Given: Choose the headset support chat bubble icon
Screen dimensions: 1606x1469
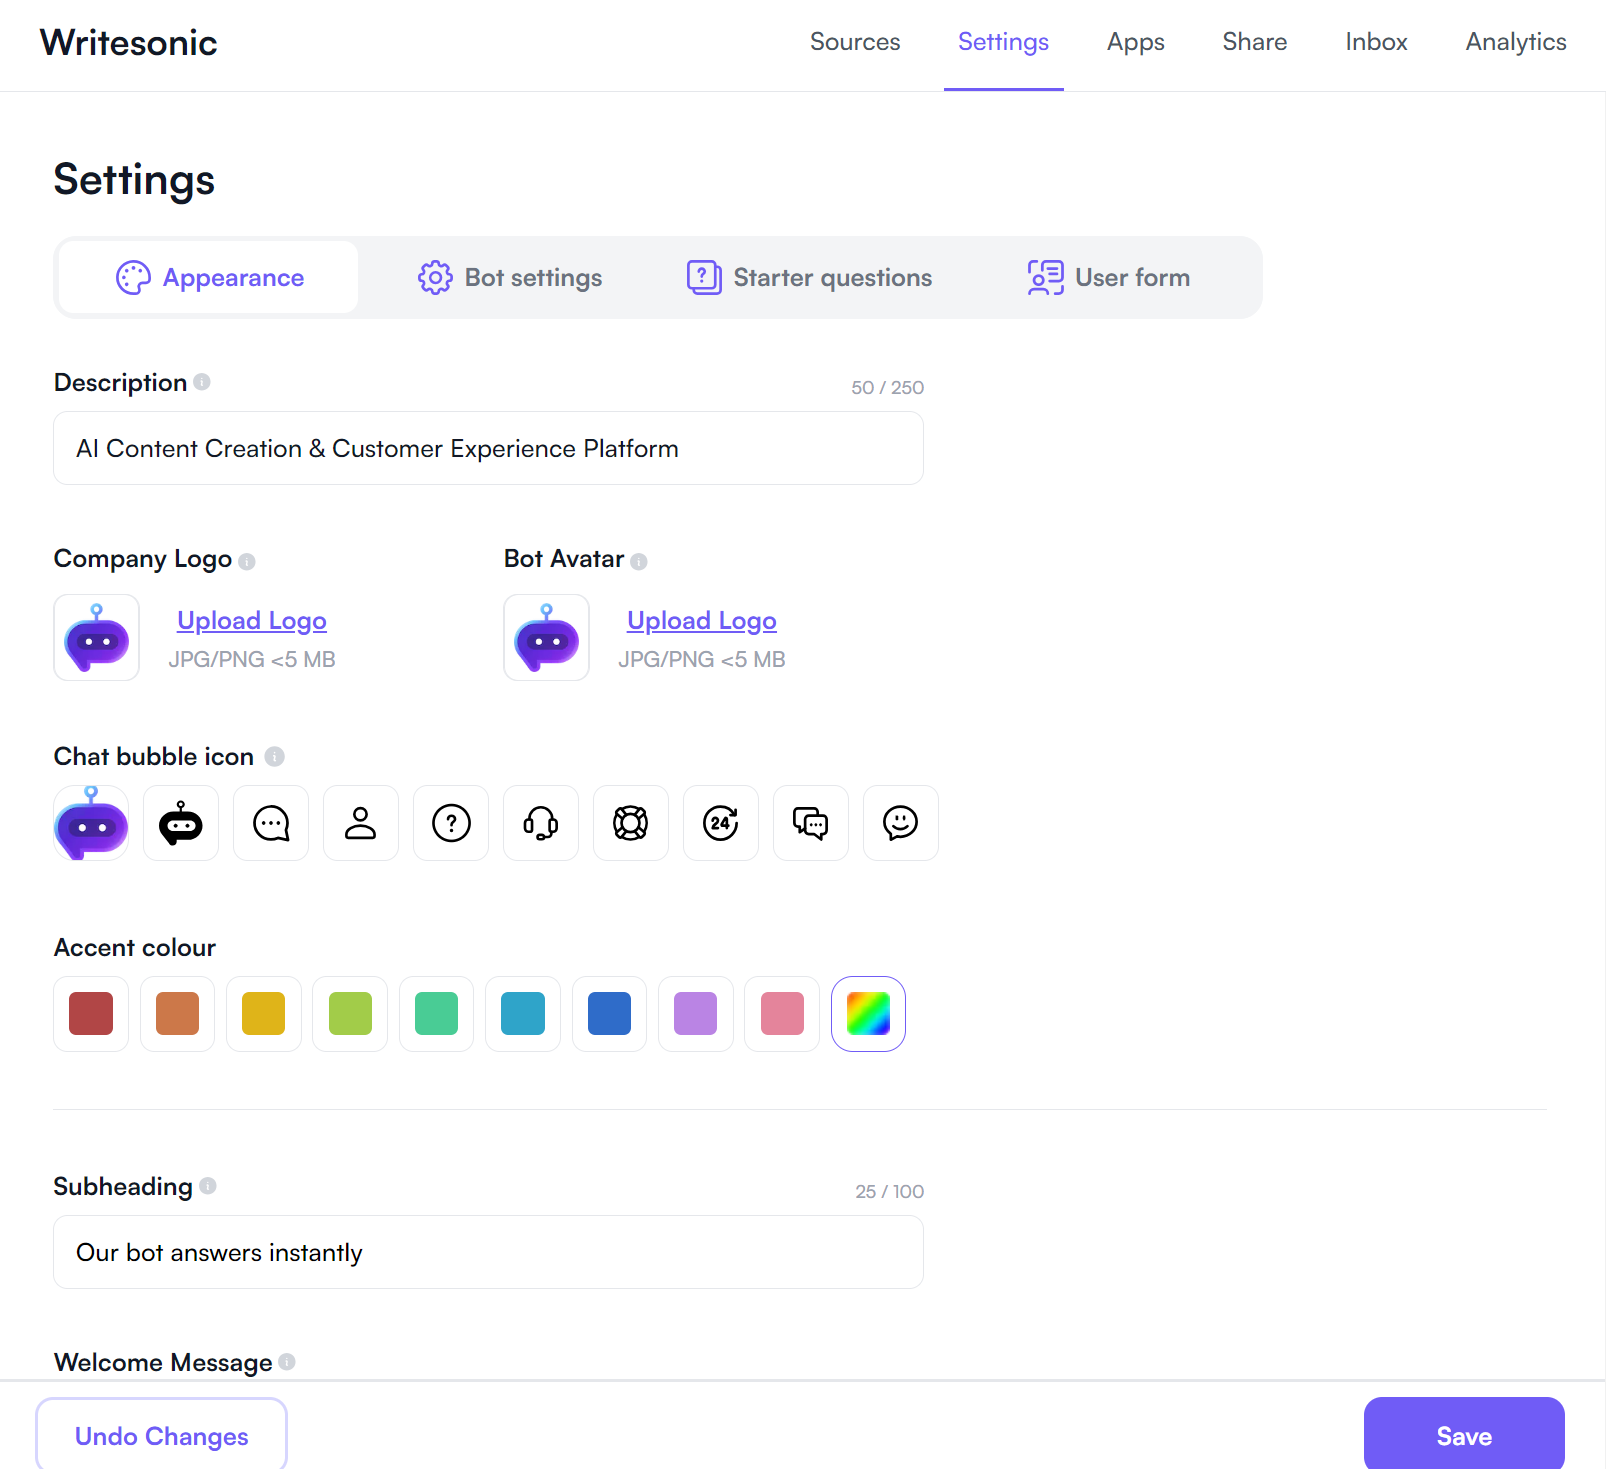Looking at the screenshot, I should tap(541, 823).
